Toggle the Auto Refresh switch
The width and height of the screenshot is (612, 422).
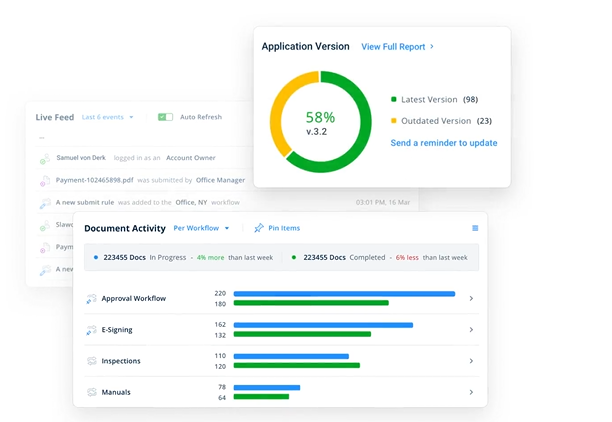[165, 117]
